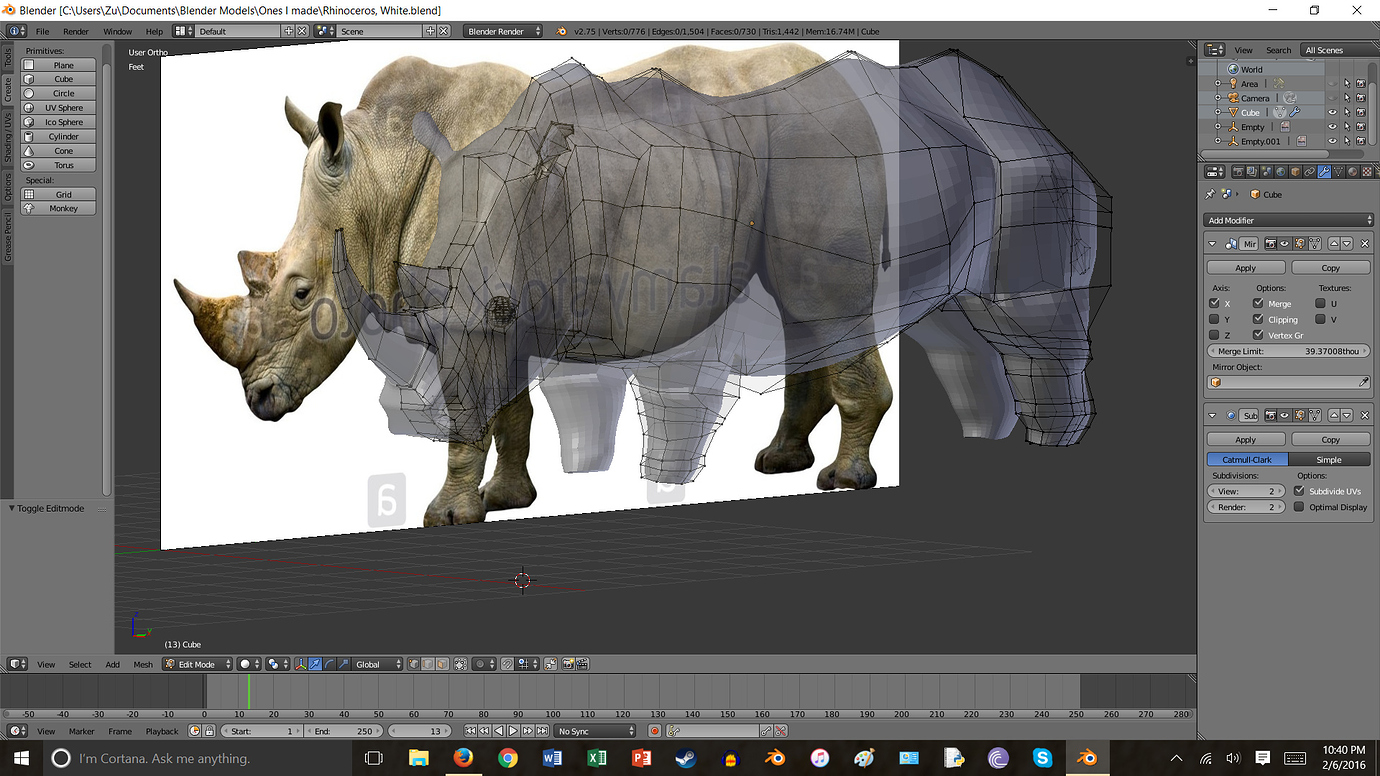
Task: Open the Windows Start menu
Action: 22,758
